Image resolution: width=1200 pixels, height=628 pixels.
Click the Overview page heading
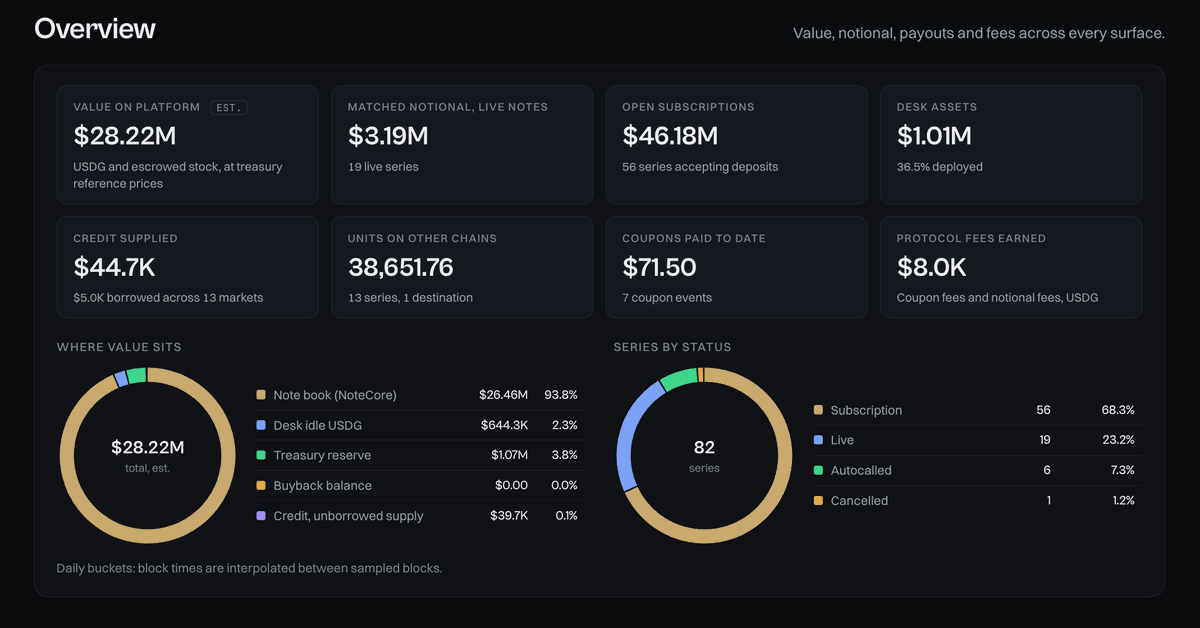click(x=95, y=29)
